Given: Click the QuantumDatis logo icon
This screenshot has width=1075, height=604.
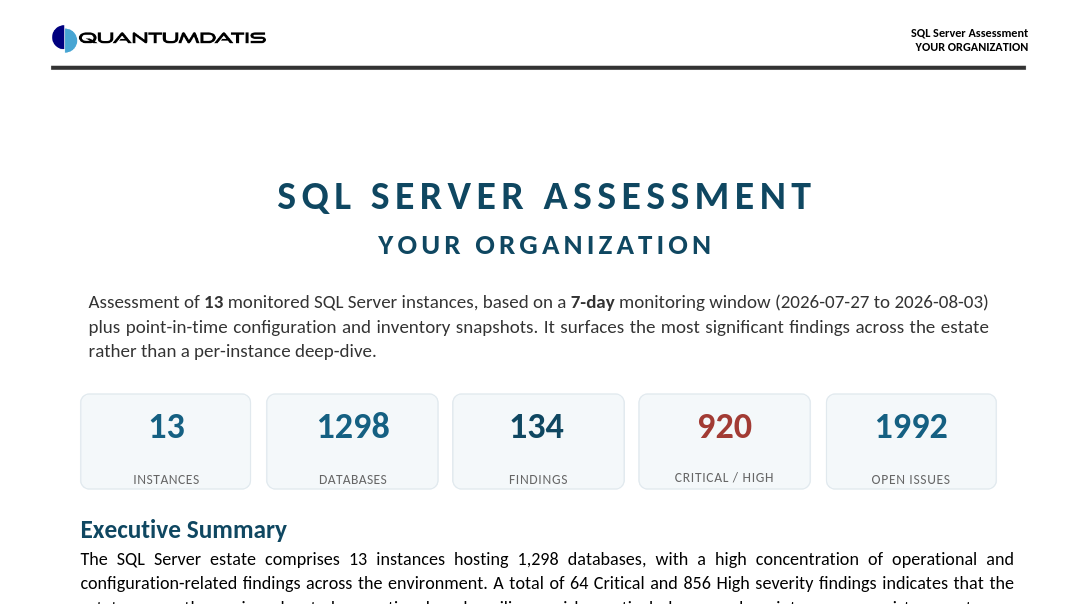Looking at the screenshot, I should click(x=64, y=38).
